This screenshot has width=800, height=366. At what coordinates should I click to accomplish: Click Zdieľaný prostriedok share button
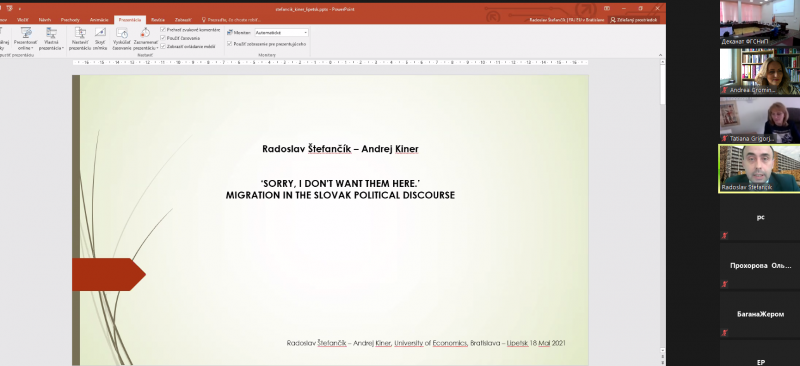[x=634, y=20]
